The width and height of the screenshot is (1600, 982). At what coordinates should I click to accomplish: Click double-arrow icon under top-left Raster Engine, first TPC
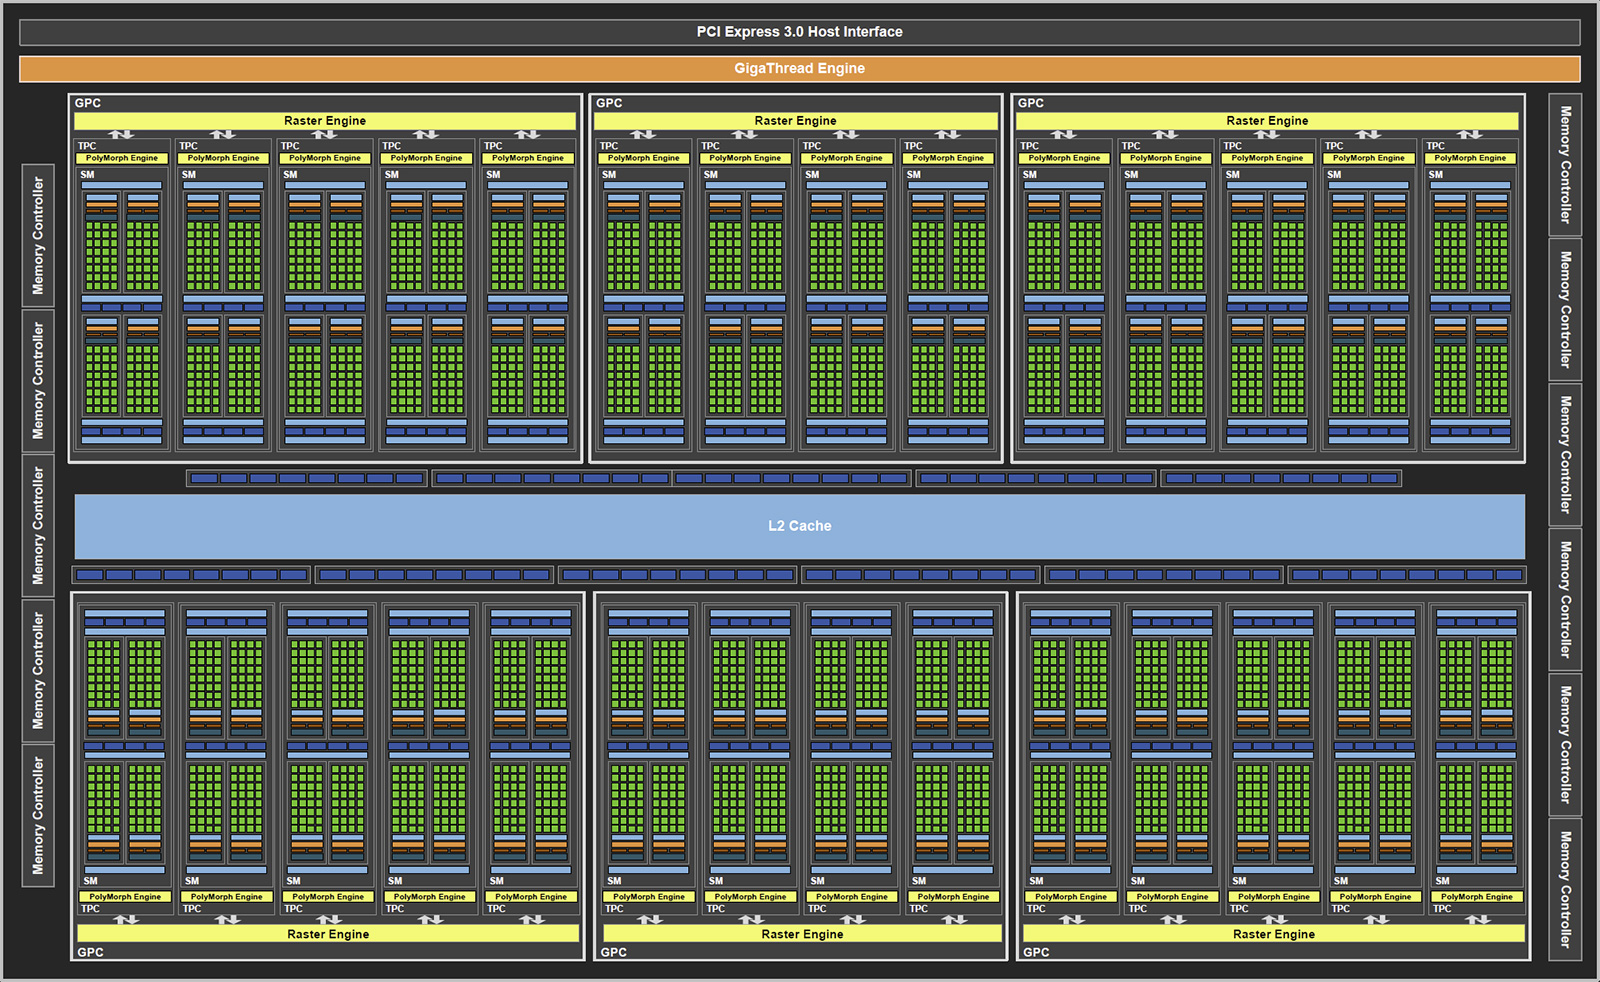coord(121,134)
